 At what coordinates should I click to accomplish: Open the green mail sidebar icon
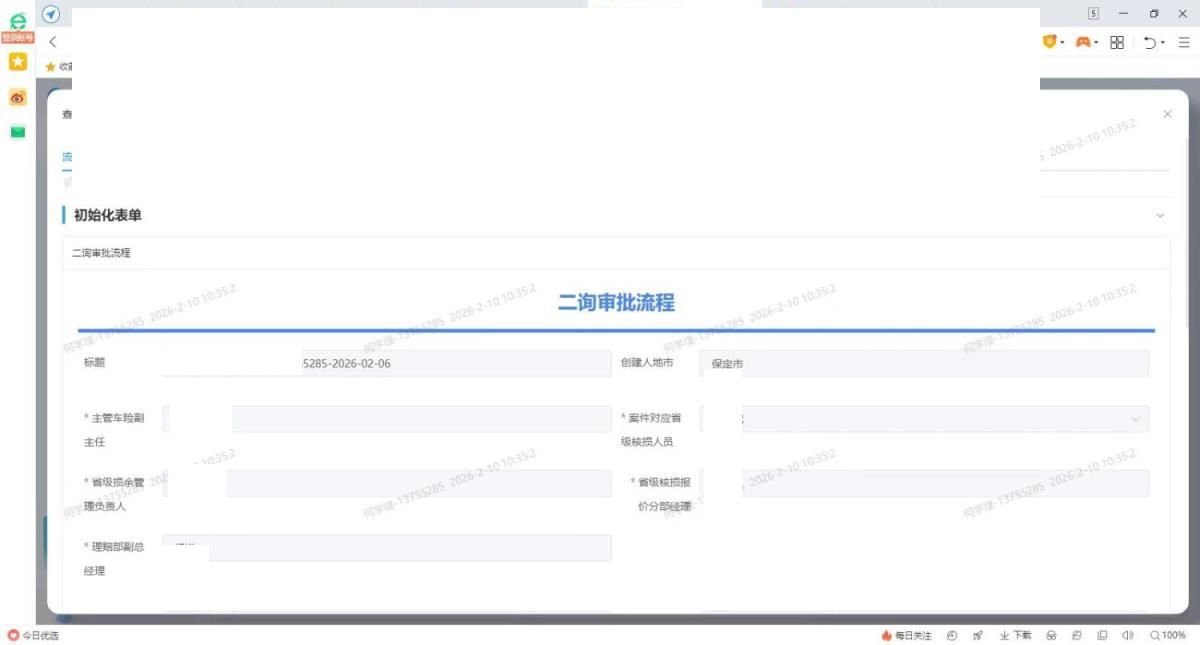17,132
